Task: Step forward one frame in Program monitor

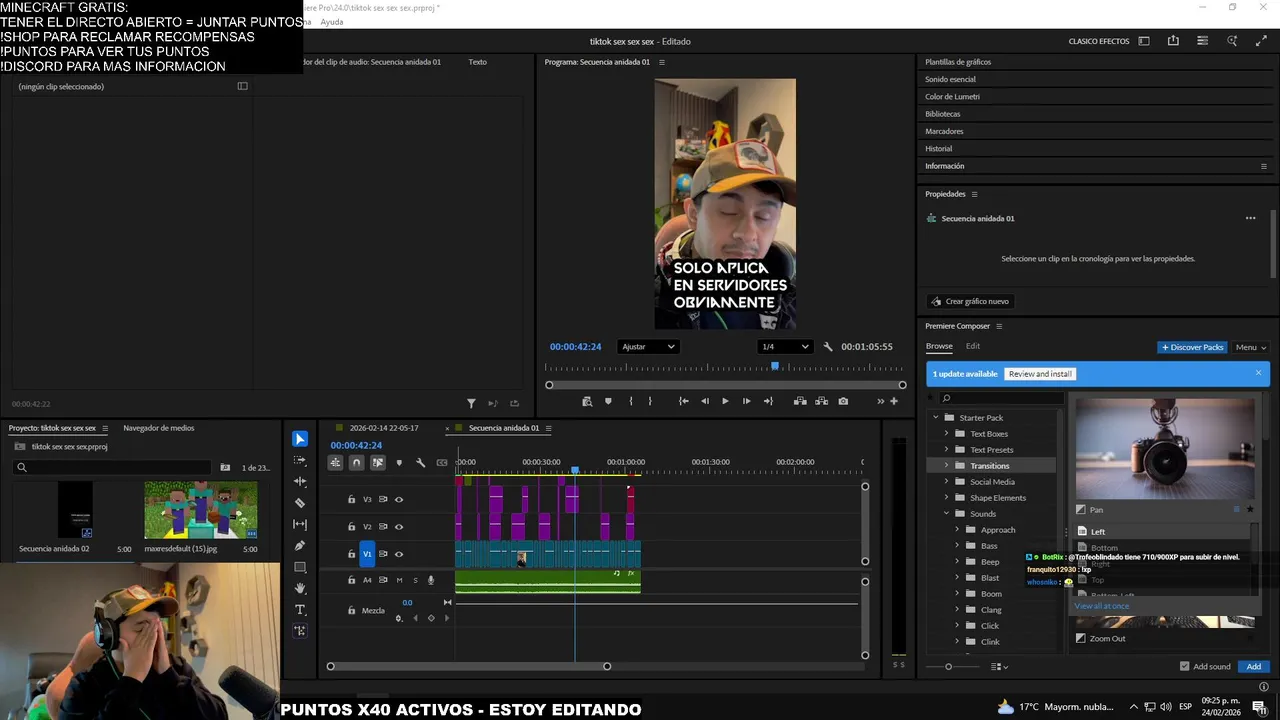Action: point(746,401)
